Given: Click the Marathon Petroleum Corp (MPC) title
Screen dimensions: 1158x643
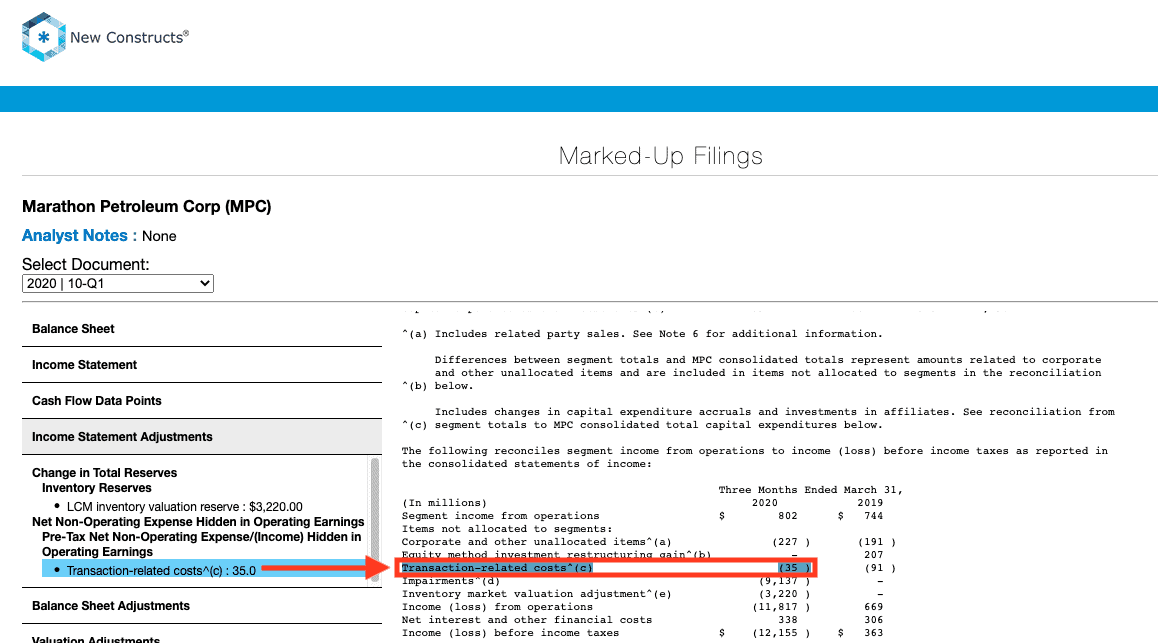Looking at the screenshot, I should pos(146,207).
